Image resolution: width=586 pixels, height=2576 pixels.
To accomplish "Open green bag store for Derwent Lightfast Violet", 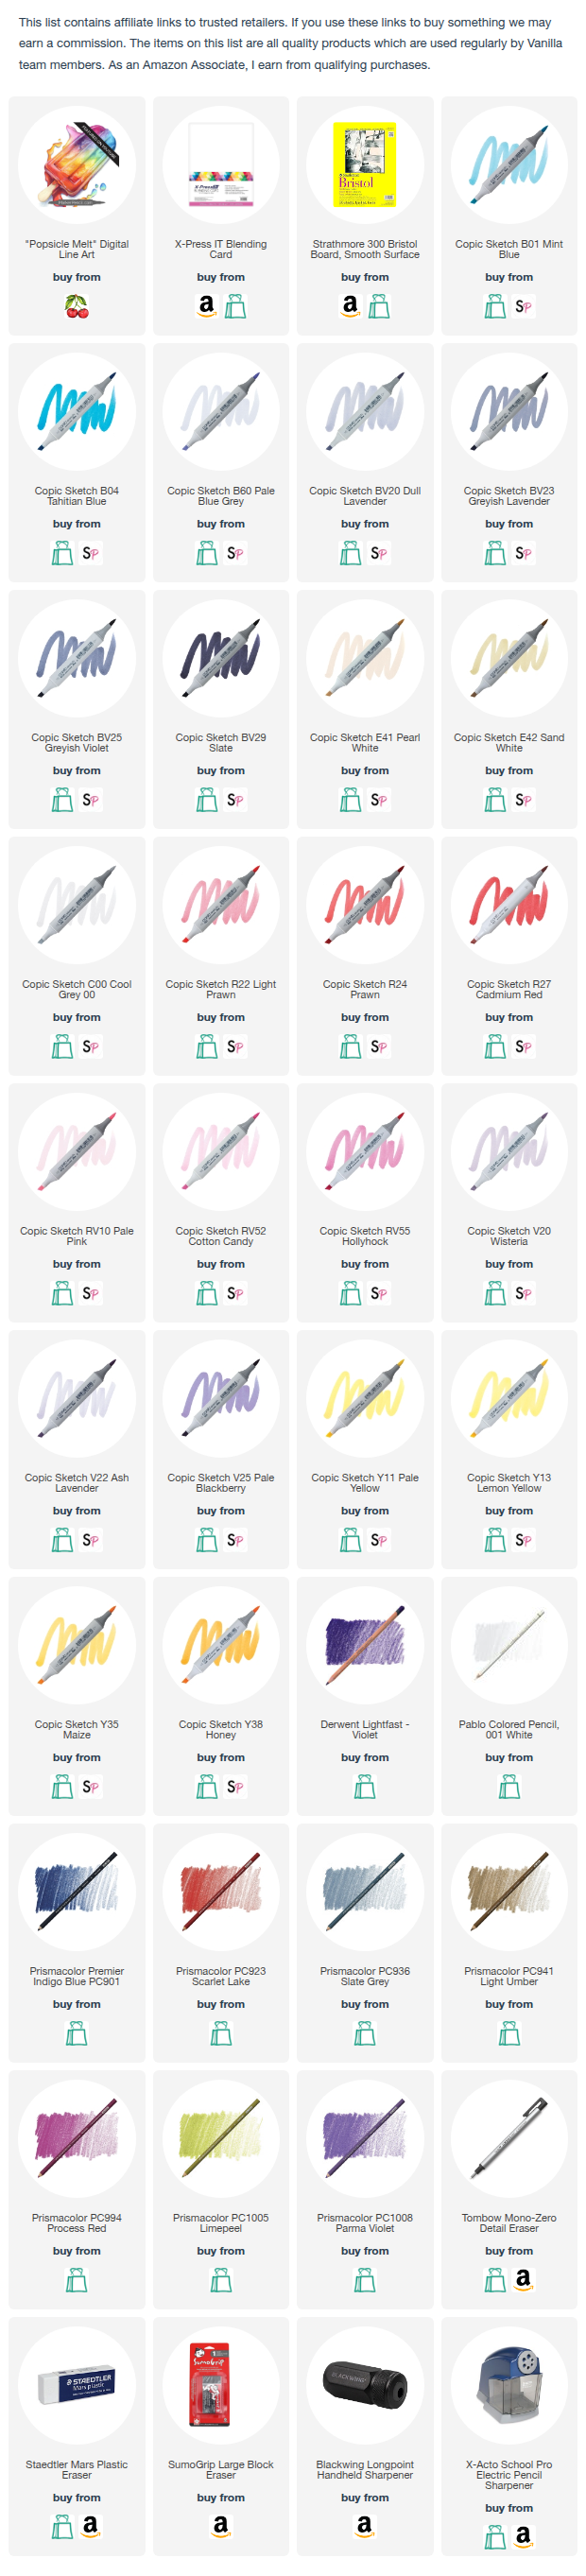I will [x=365, y=1786].
